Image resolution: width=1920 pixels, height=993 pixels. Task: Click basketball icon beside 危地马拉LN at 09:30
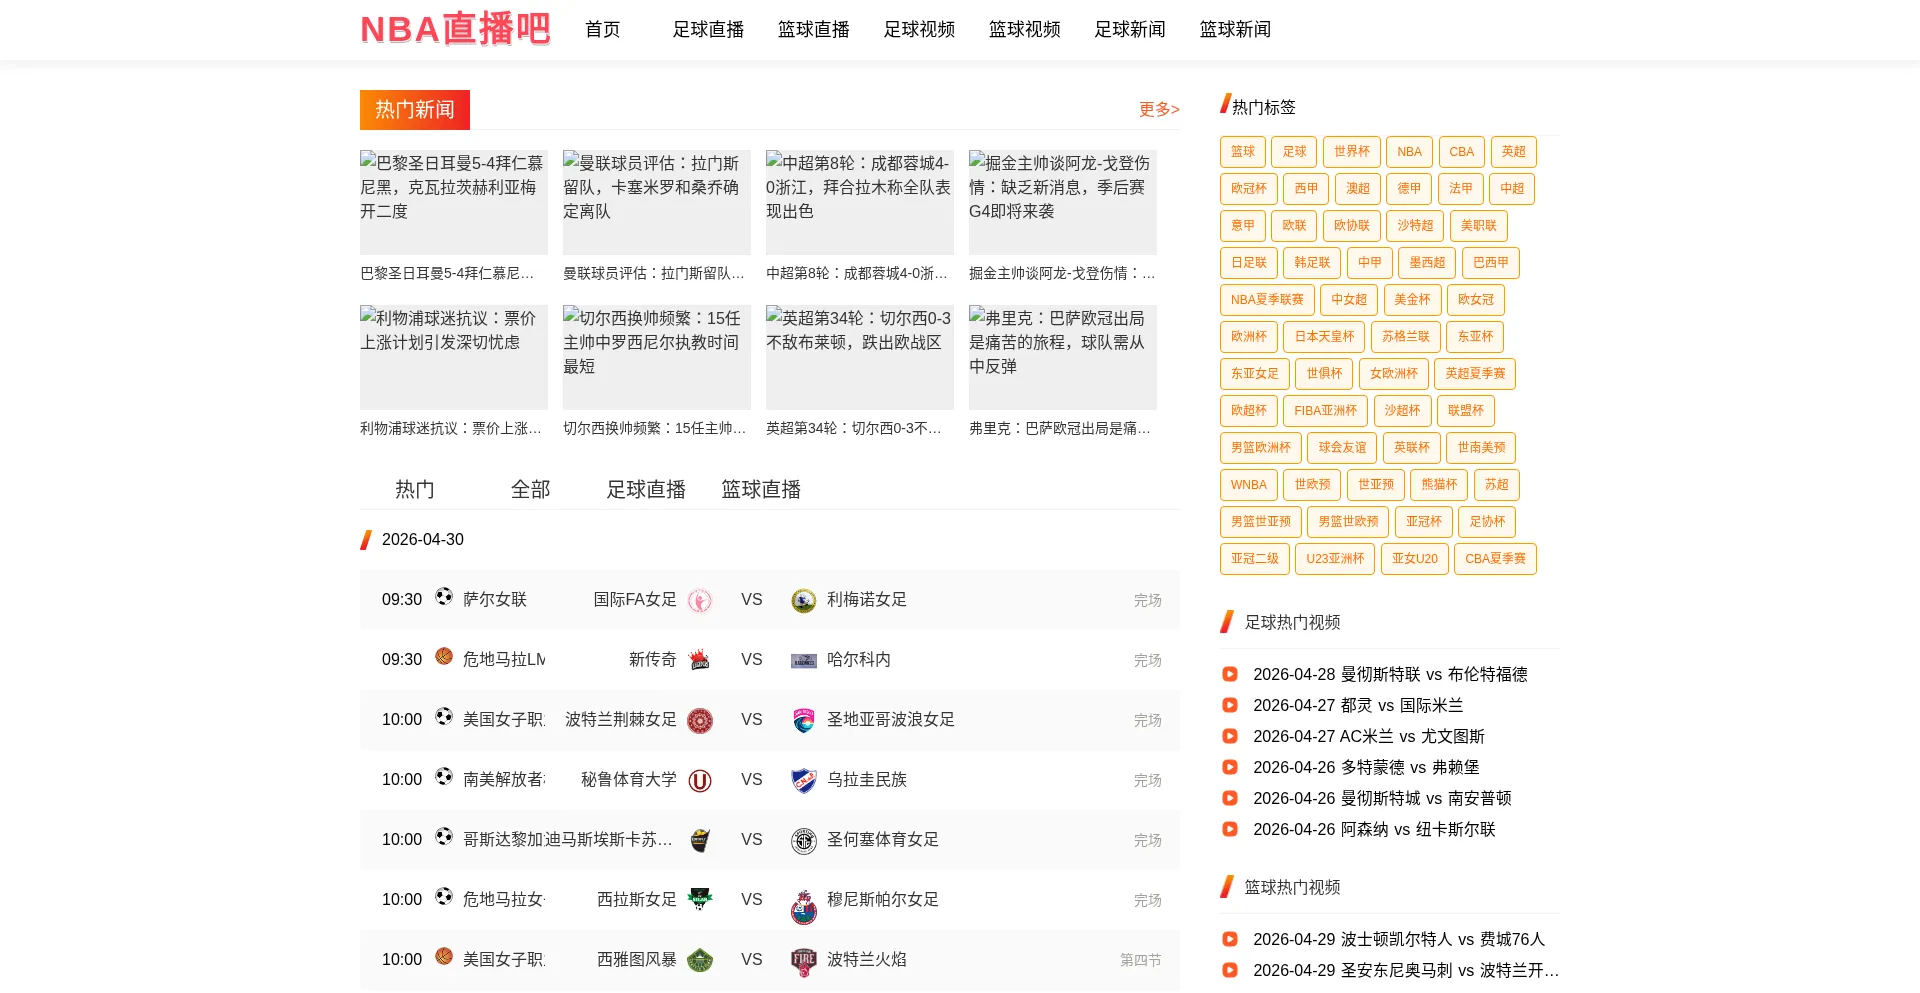point(444,657)
